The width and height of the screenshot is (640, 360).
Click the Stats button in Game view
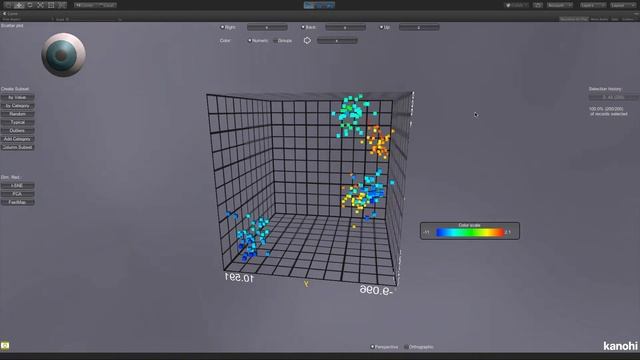[614, 19]
